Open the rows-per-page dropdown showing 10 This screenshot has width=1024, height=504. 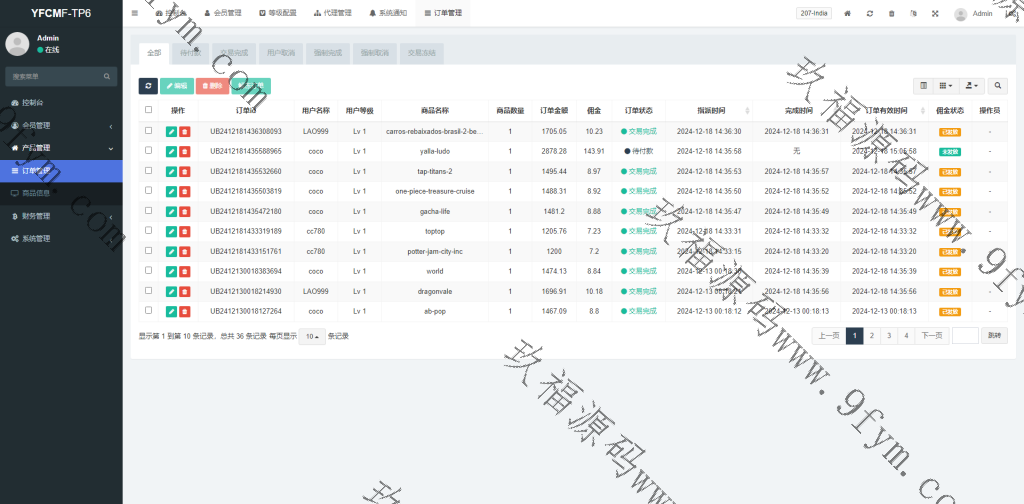(x=313, y=336)
